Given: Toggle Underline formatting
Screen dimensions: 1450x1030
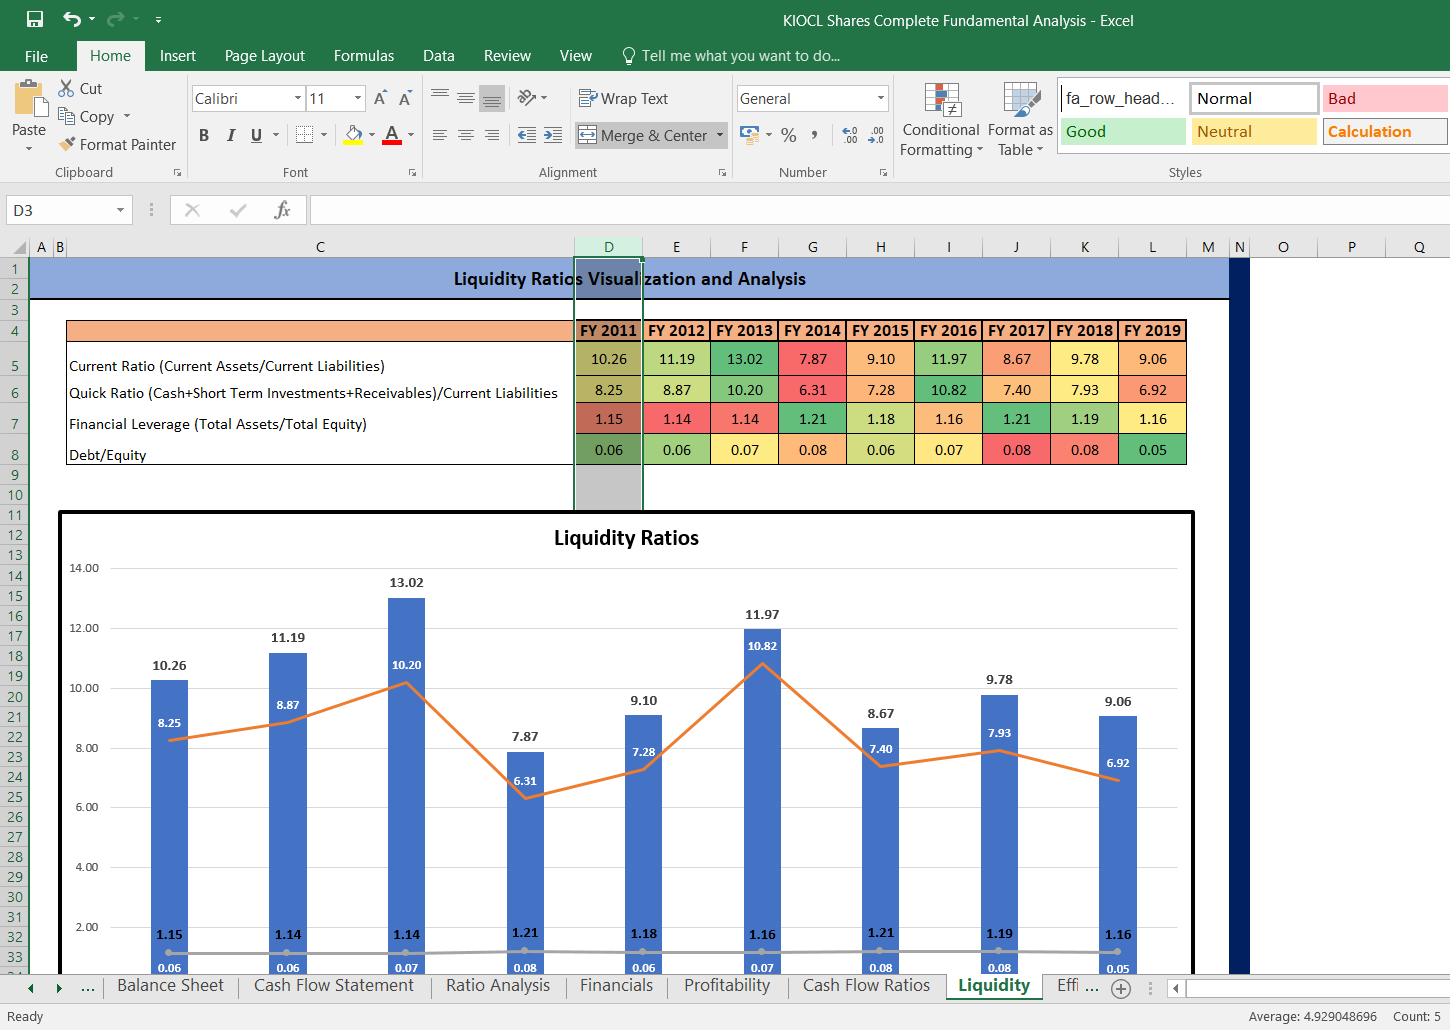Looking at the screenshot, I should pyautogui.click(x=257, y=135).
